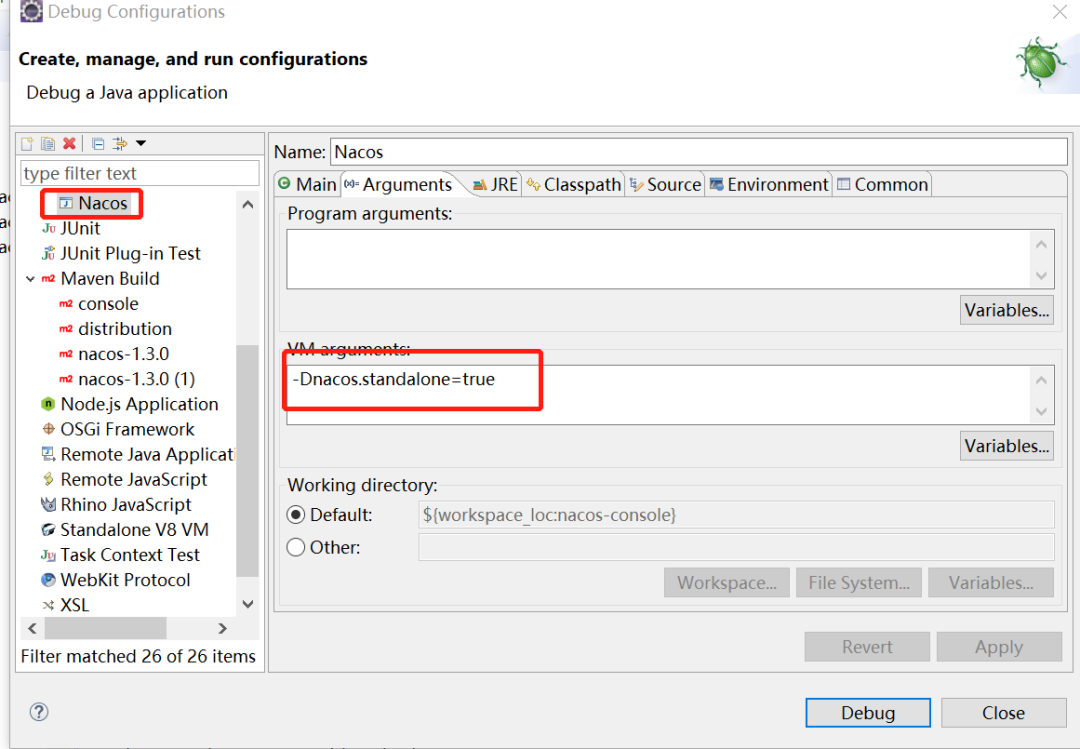Viewport: 1080px width, 749px height.
Task: Collapse all configurations in the tree
Action: click(98, 144)
